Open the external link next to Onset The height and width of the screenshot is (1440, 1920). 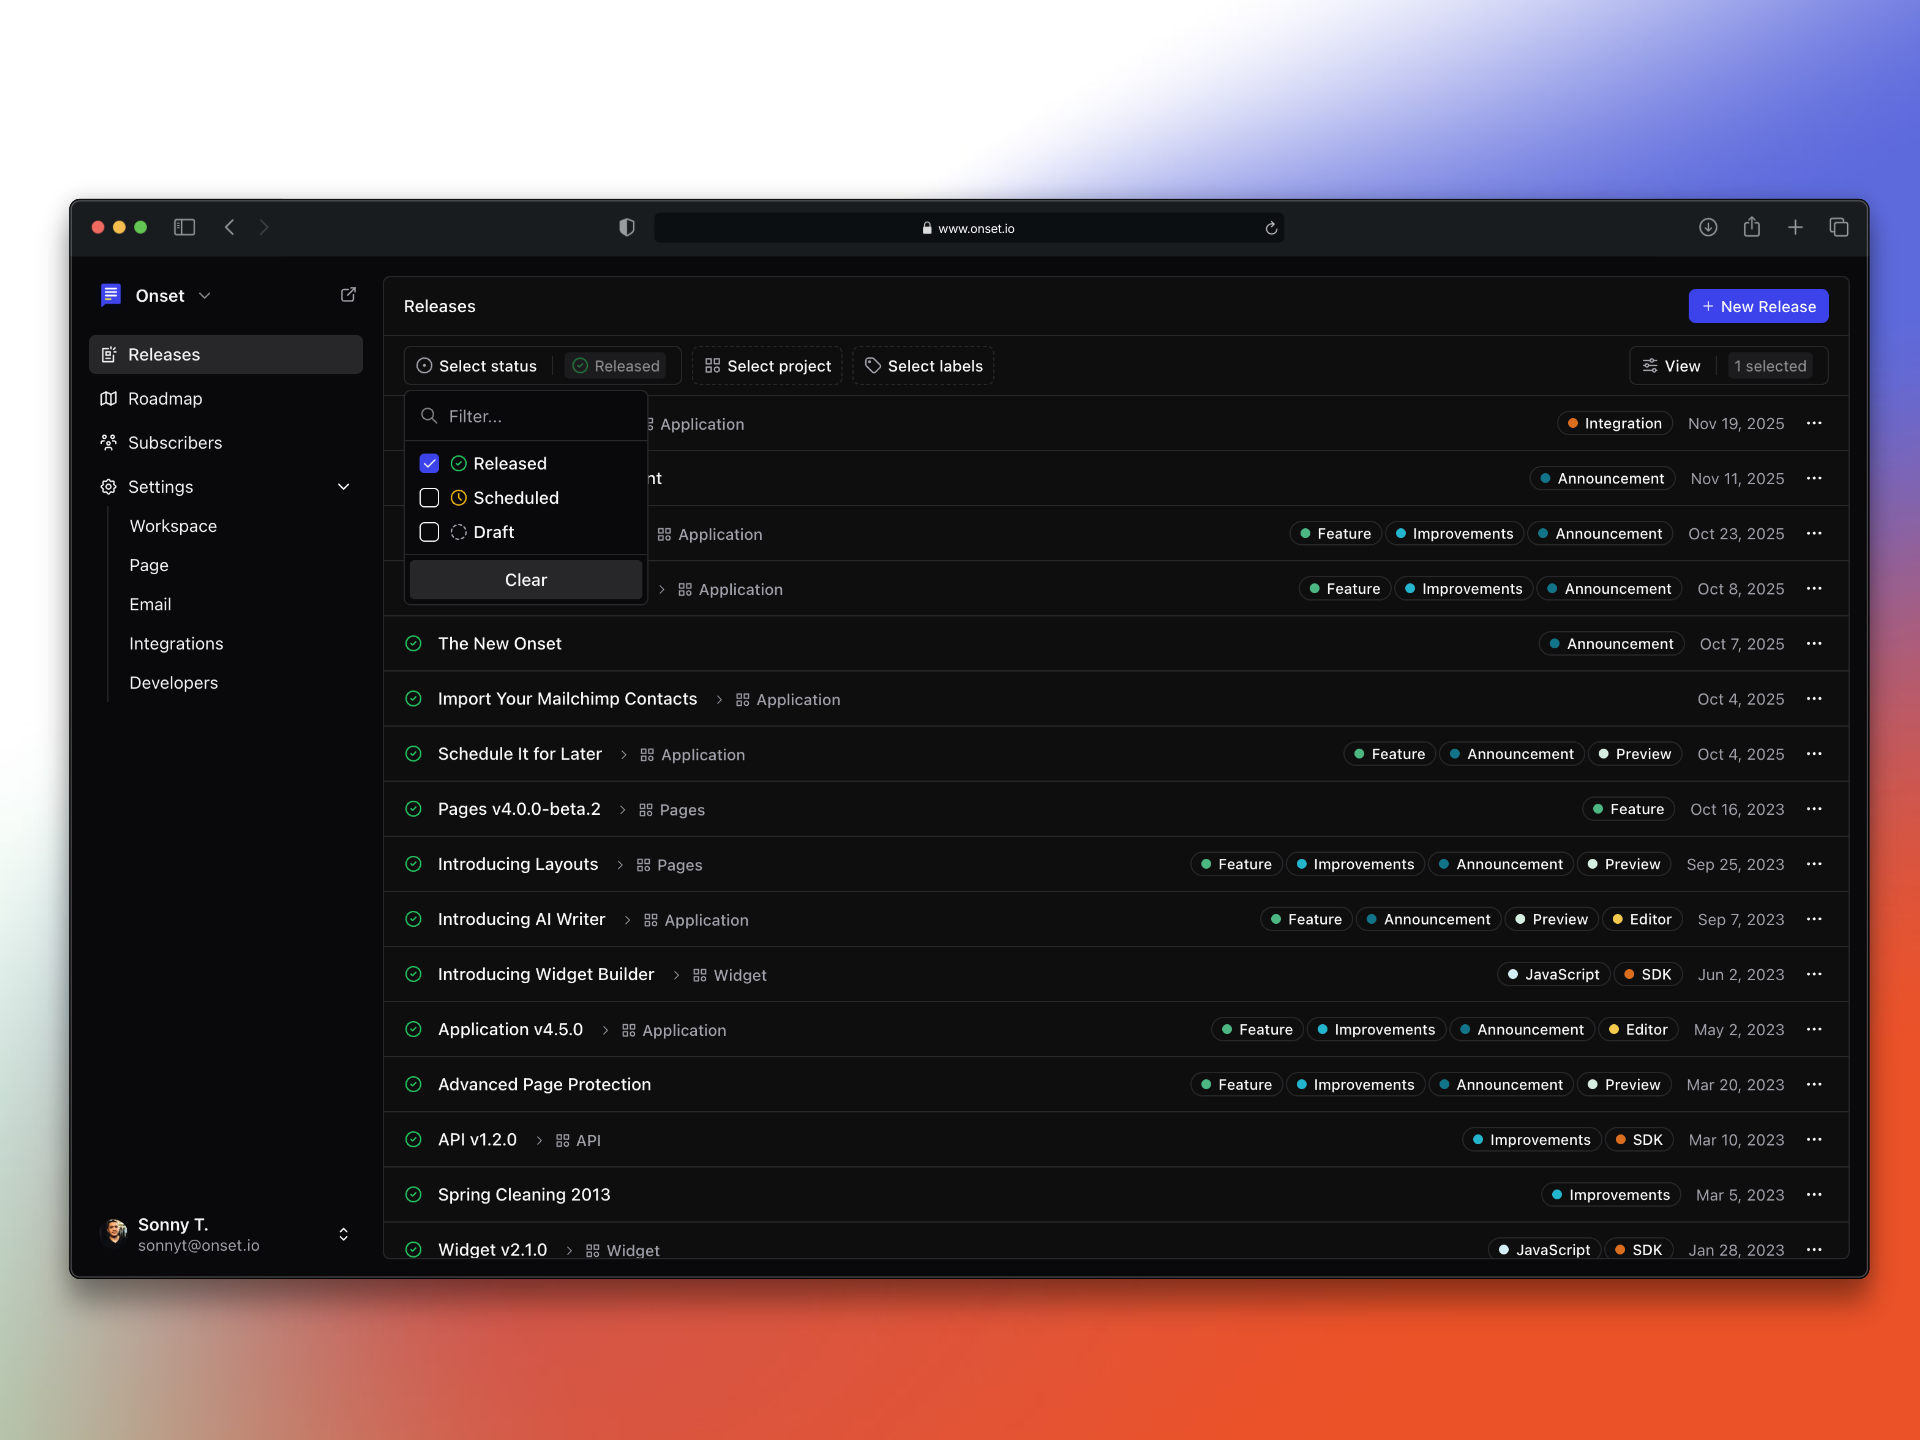348,294
